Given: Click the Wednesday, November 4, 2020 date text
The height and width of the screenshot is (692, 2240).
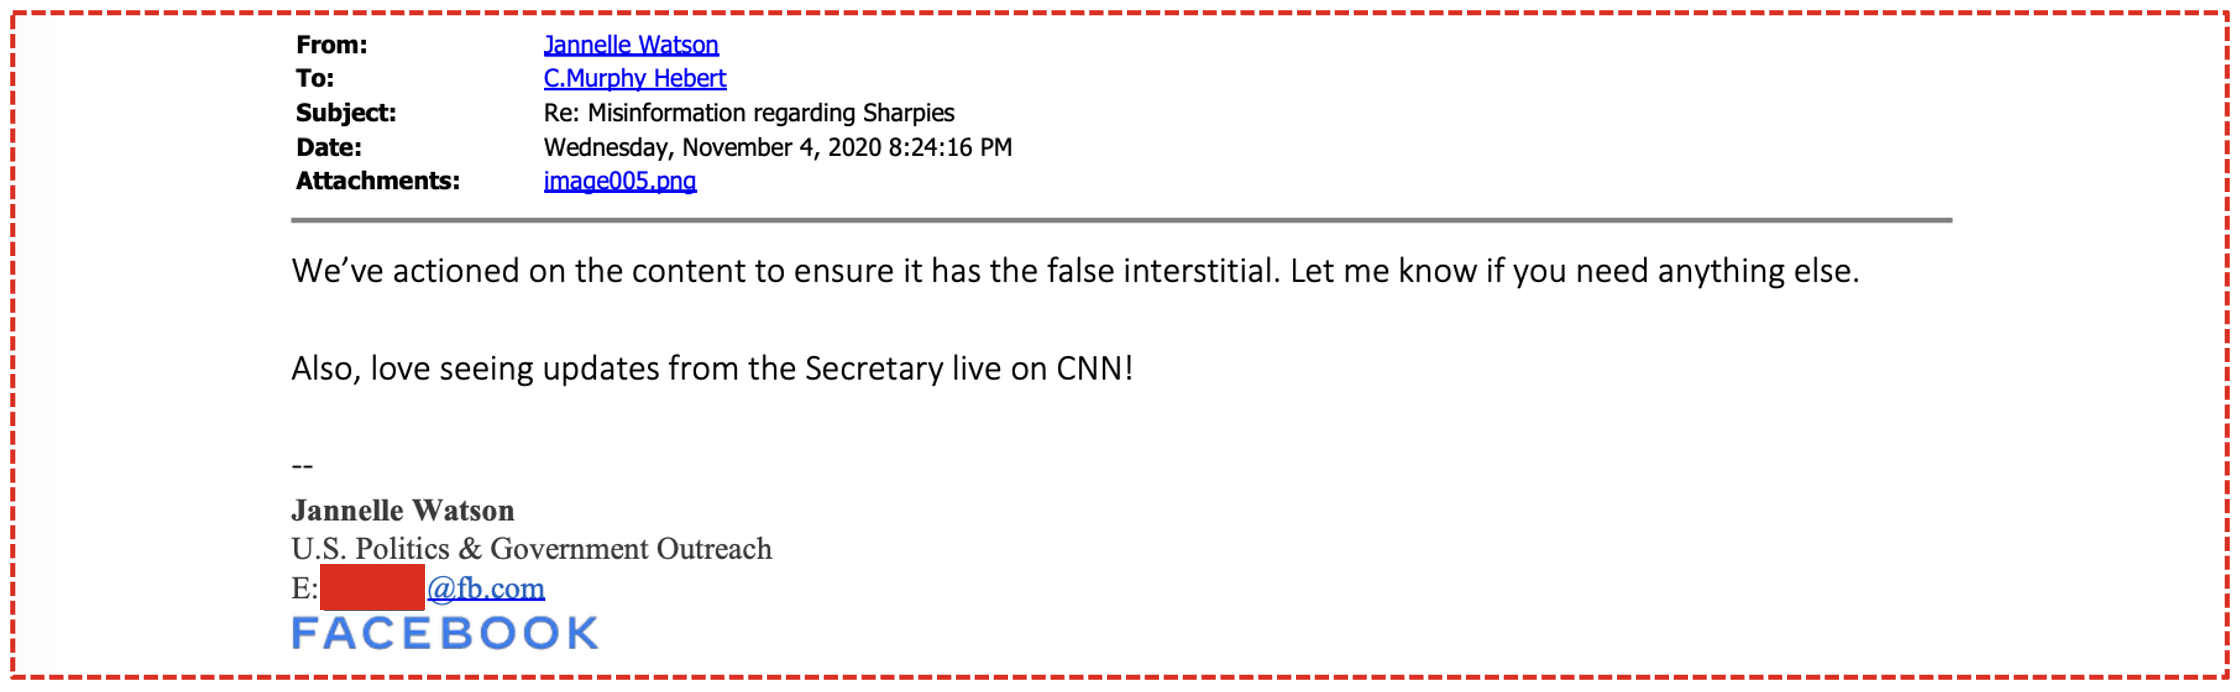Looking at the screenshot, I should (777, 148).
